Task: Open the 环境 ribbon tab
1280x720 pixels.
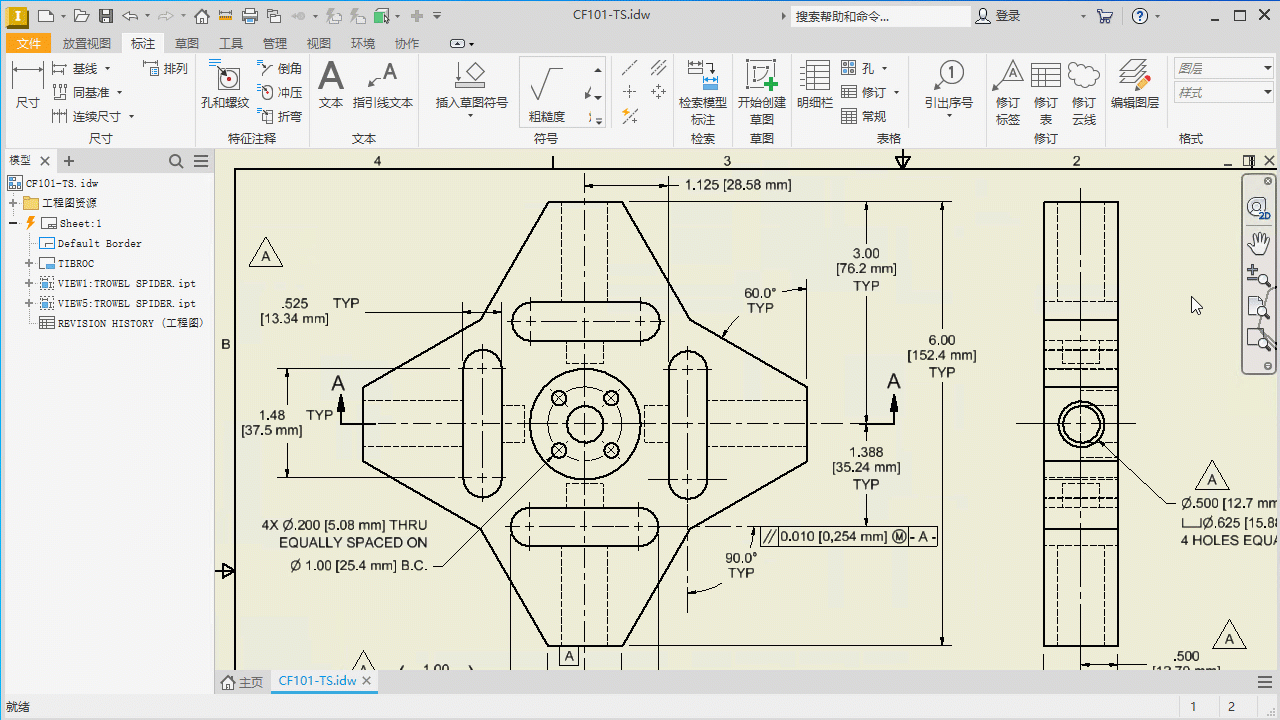Action: coord(363,43)
